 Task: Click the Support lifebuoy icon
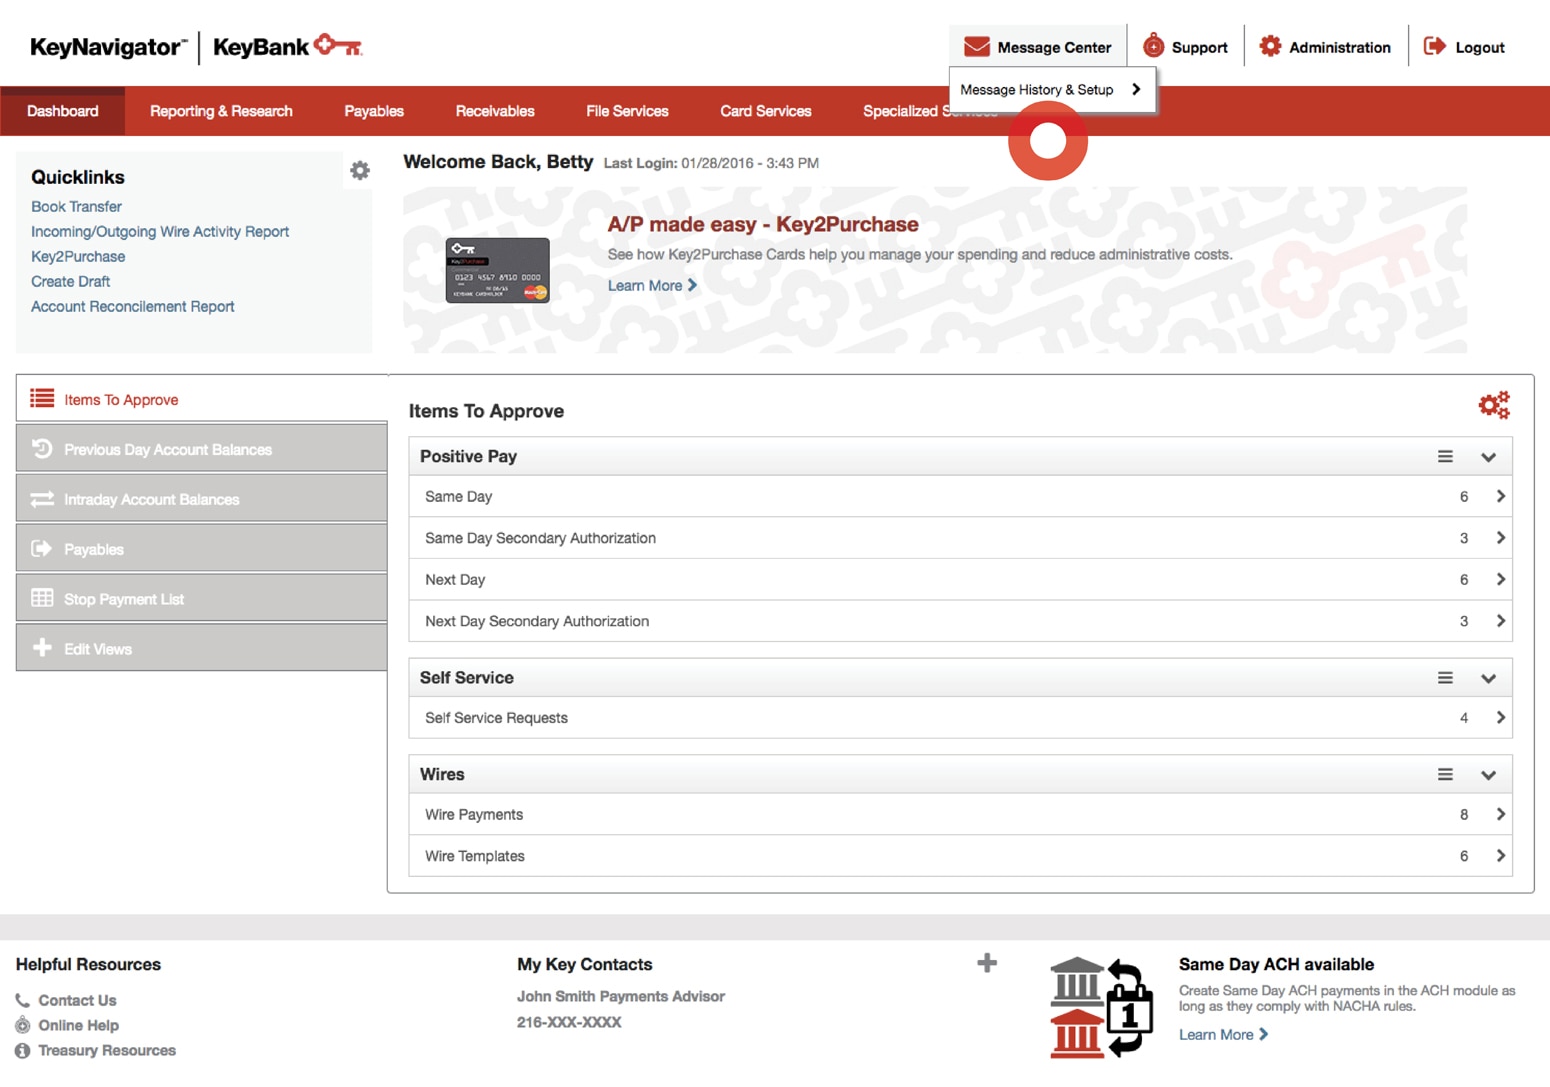click(x=1153, y=46)
